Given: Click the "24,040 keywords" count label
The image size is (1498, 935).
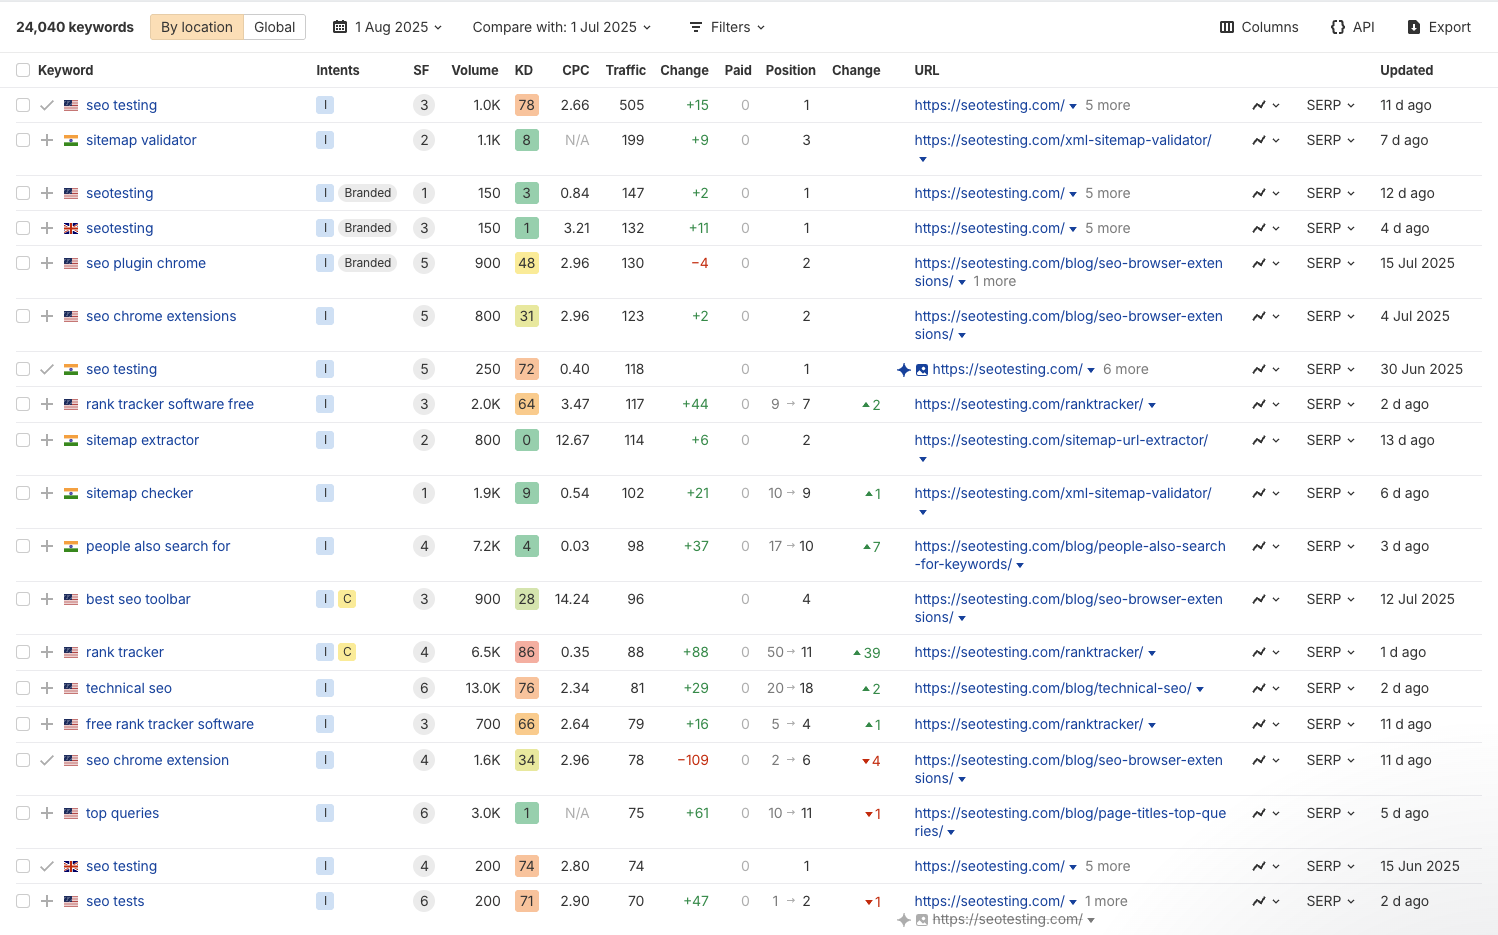Looking at the screenshot, I should [x=74, y=27].
